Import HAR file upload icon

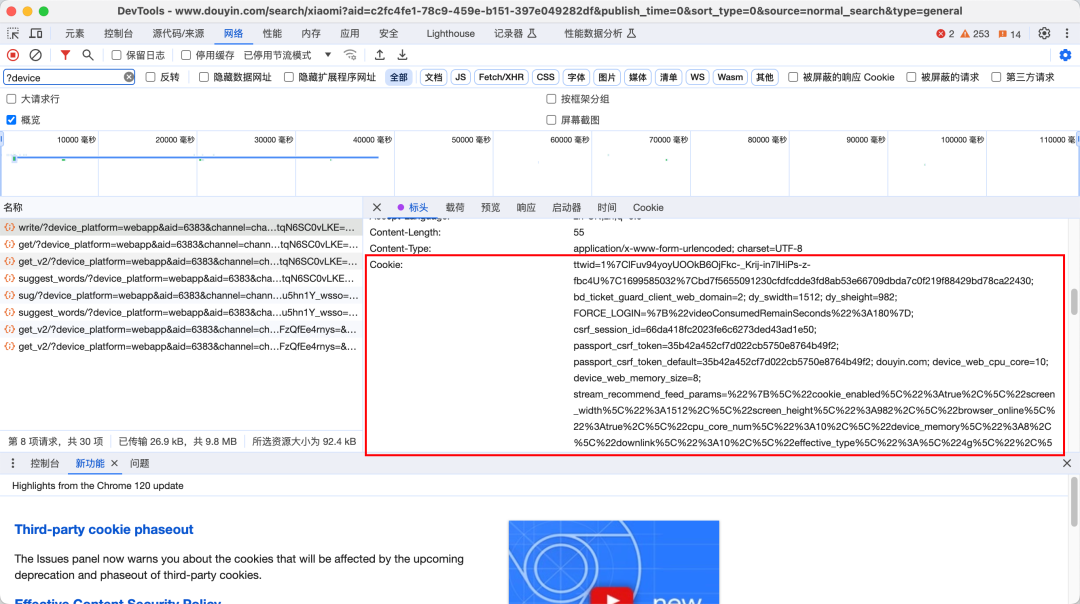(x=380, y=55)
